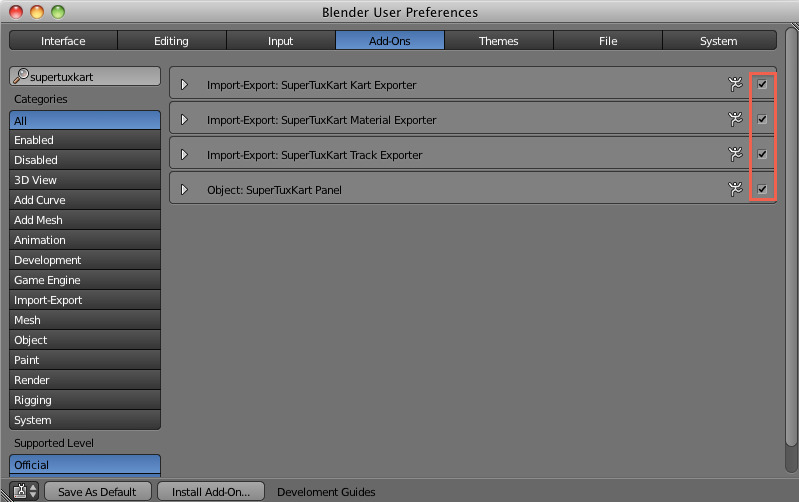Click Save As Default button
Viewport: 799px width, 502px height.
point(97,492)
